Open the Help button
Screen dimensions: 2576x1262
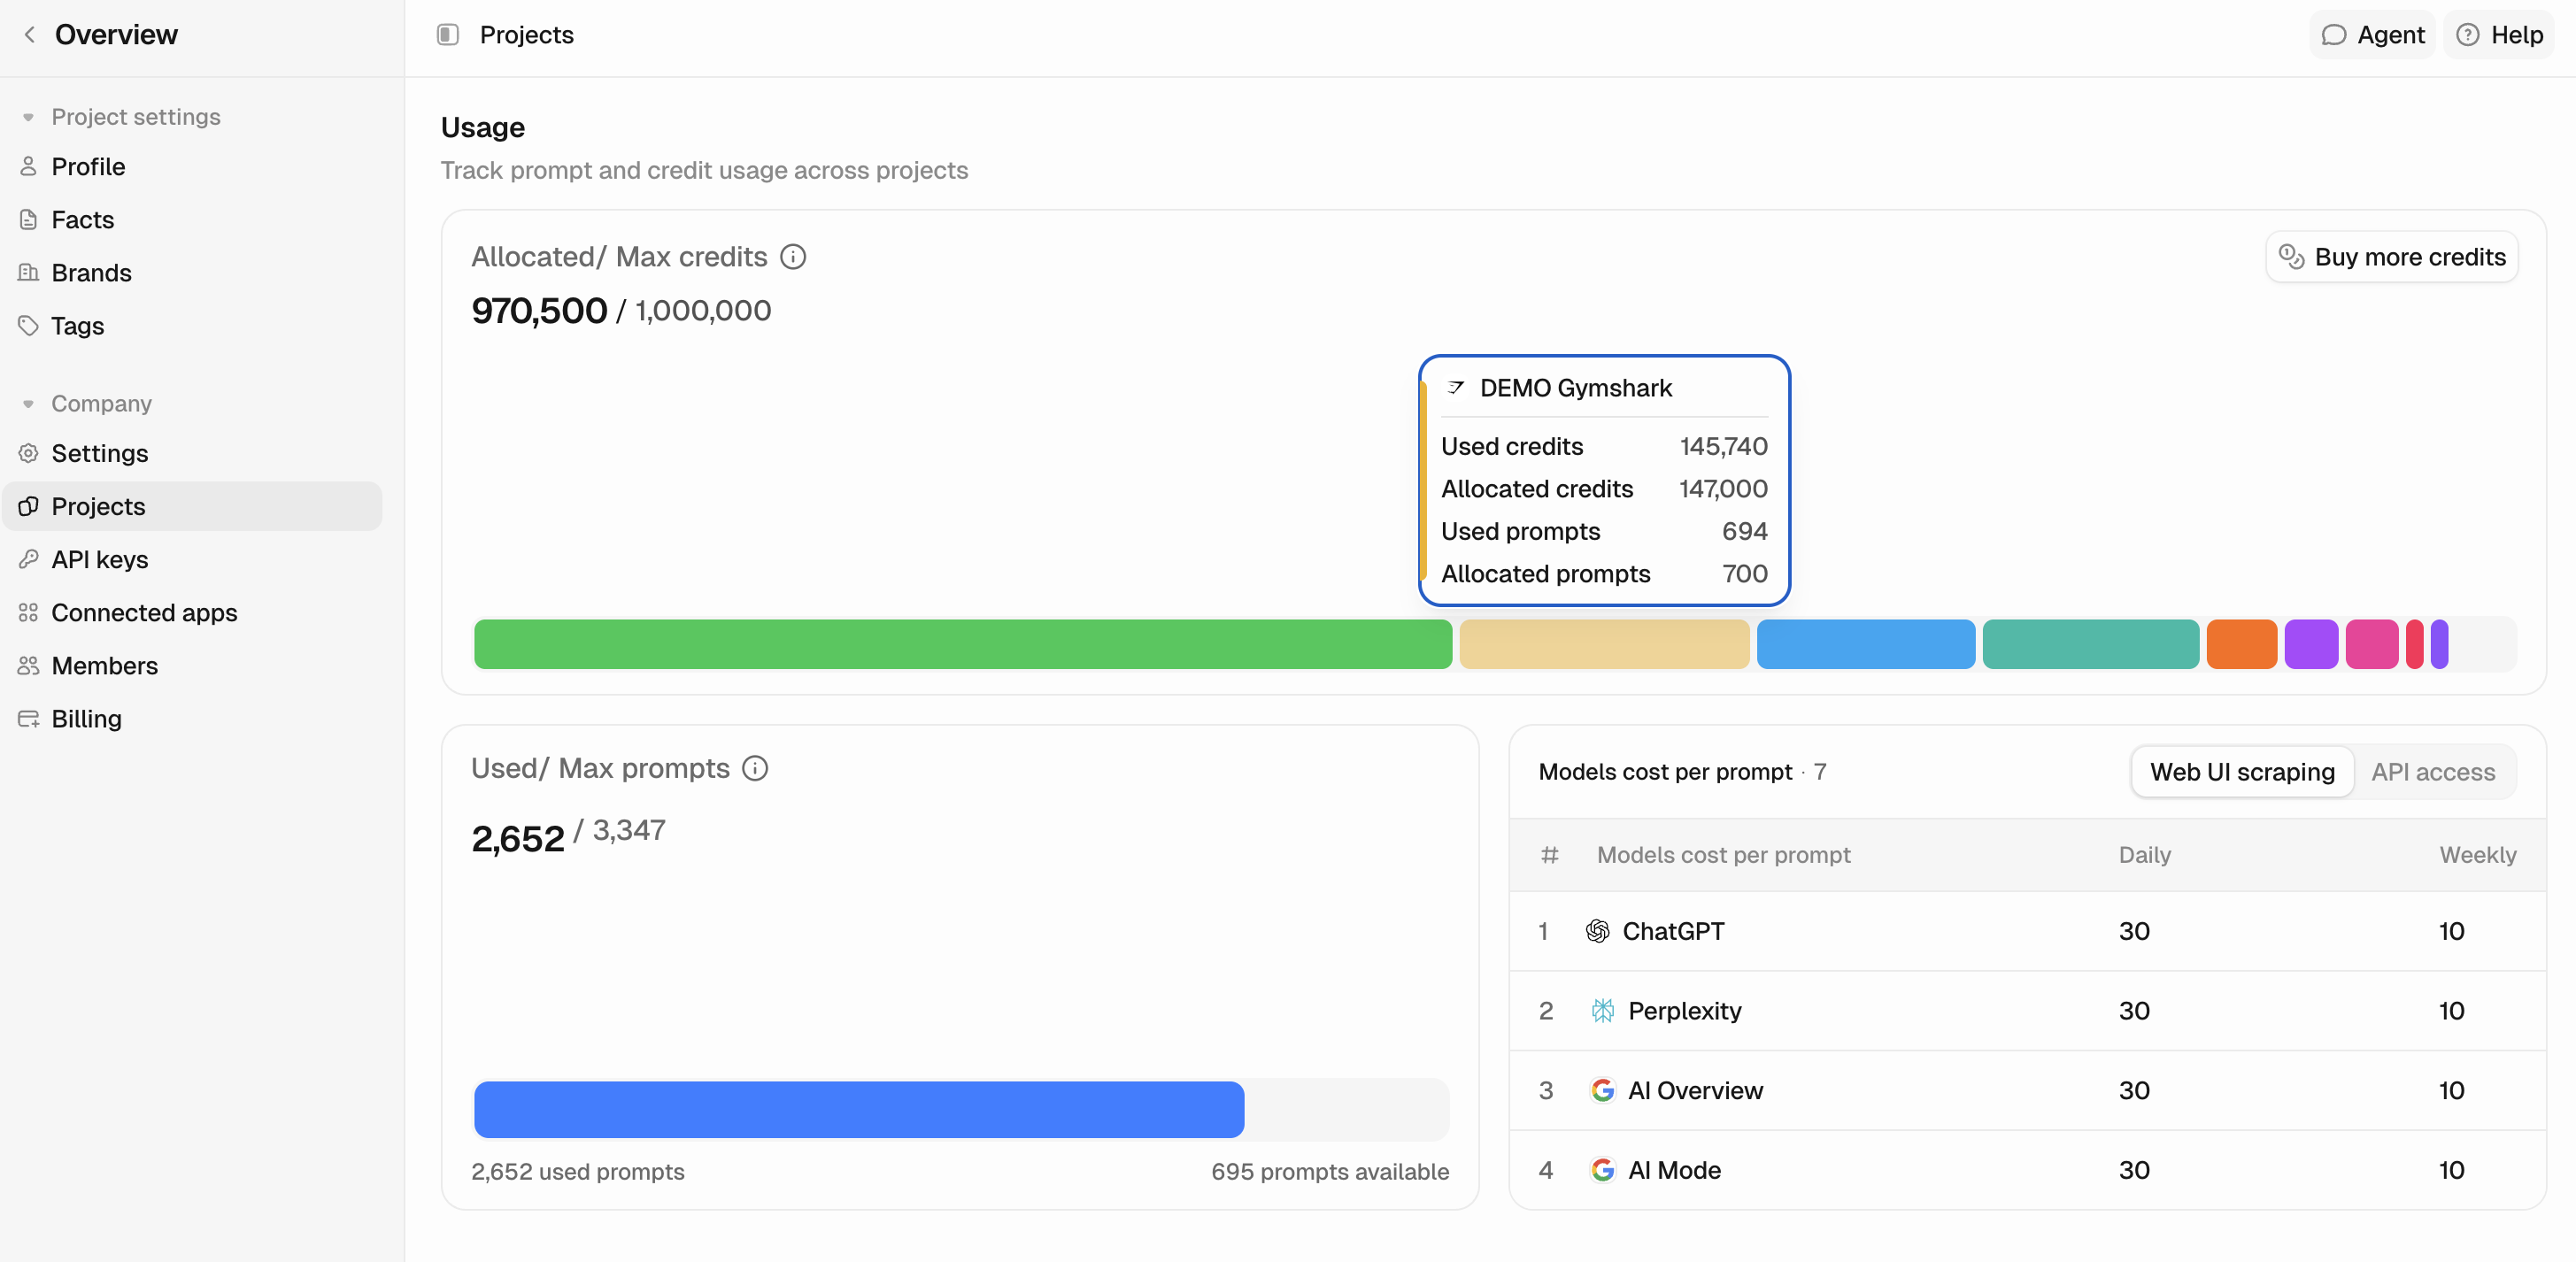pyautogui.click(x=2498, y=35)
